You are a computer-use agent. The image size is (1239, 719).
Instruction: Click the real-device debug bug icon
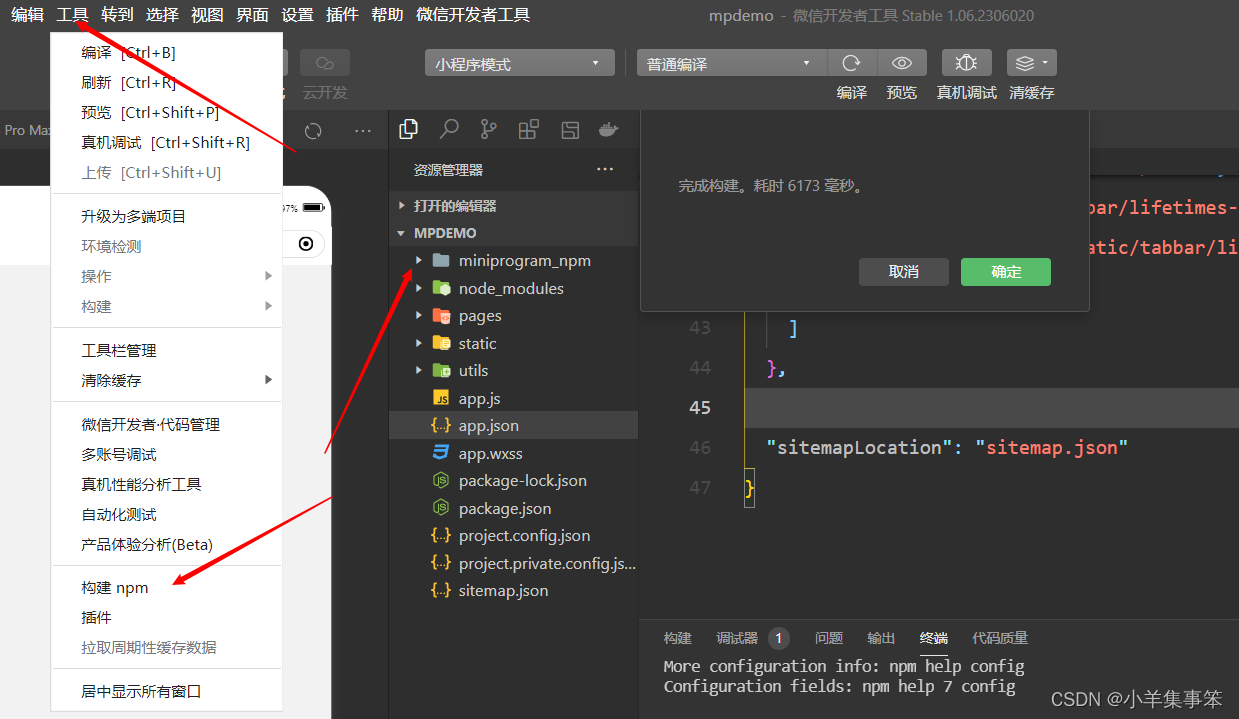click(966, 63)
